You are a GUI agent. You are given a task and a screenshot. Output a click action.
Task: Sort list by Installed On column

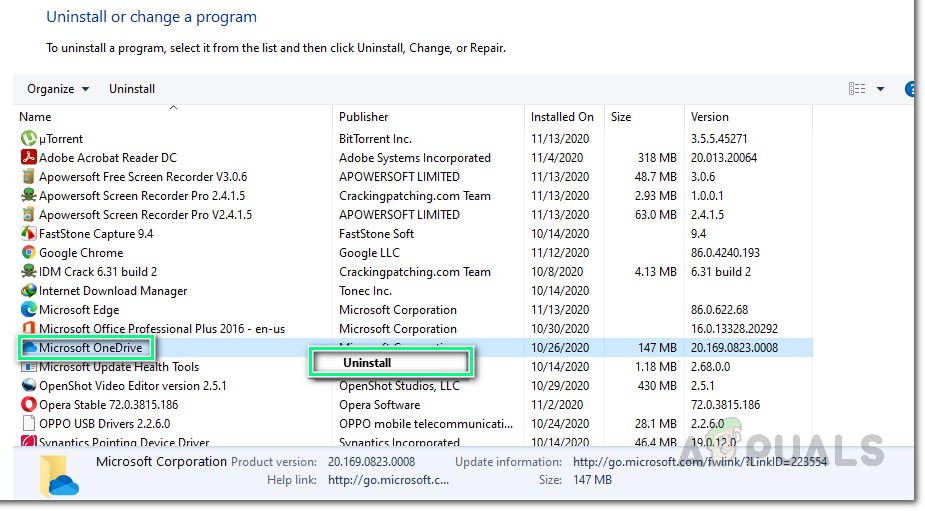pyautogui.click(x=562, y=117)
